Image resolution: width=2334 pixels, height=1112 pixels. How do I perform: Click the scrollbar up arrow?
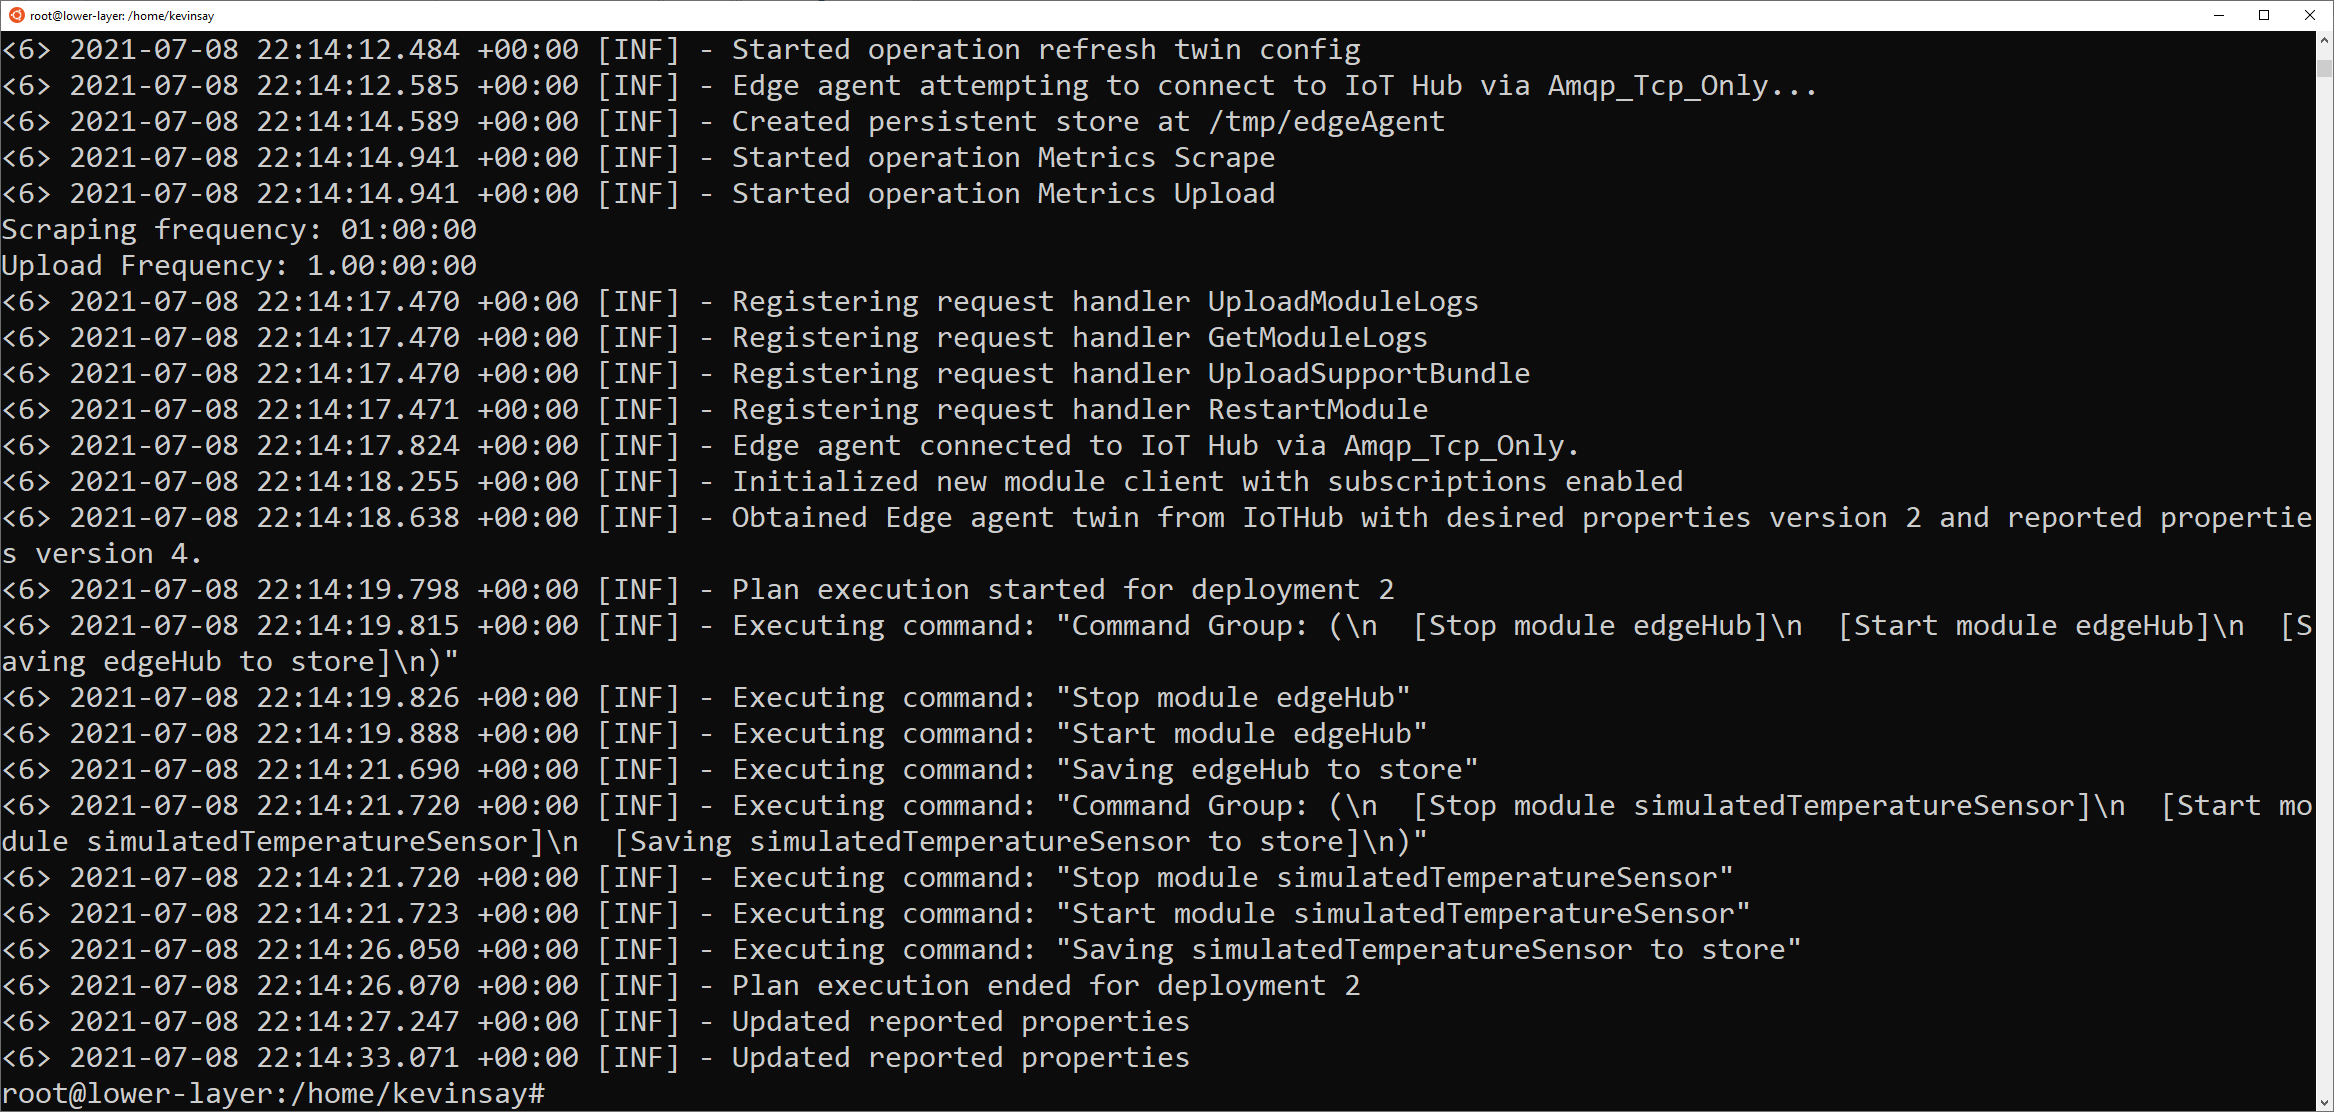click(2322, 42)
